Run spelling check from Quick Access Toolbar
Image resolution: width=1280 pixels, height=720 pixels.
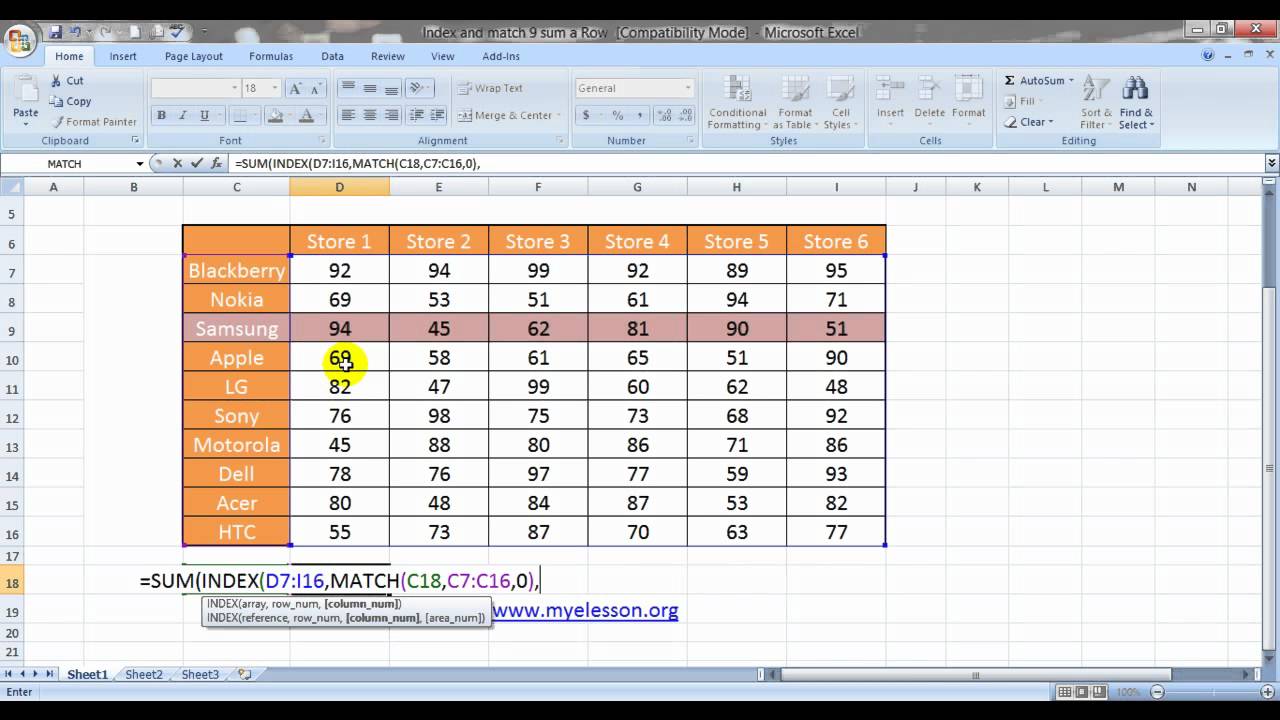pos(178,33)
